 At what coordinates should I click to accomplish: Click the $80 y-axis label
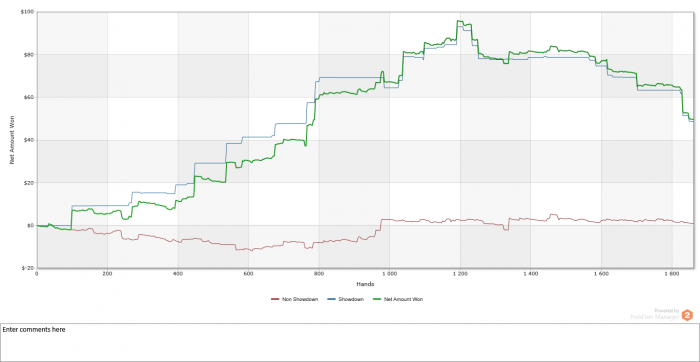(x=28, y=54)
